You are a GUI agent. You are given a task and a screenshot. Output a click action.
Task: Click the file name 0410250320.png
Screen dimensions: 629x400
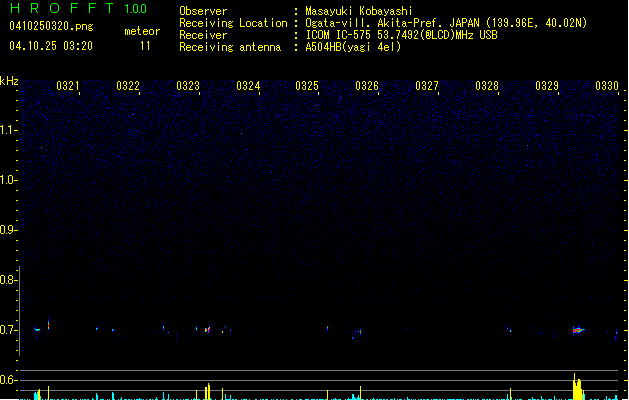click(51, 27)
